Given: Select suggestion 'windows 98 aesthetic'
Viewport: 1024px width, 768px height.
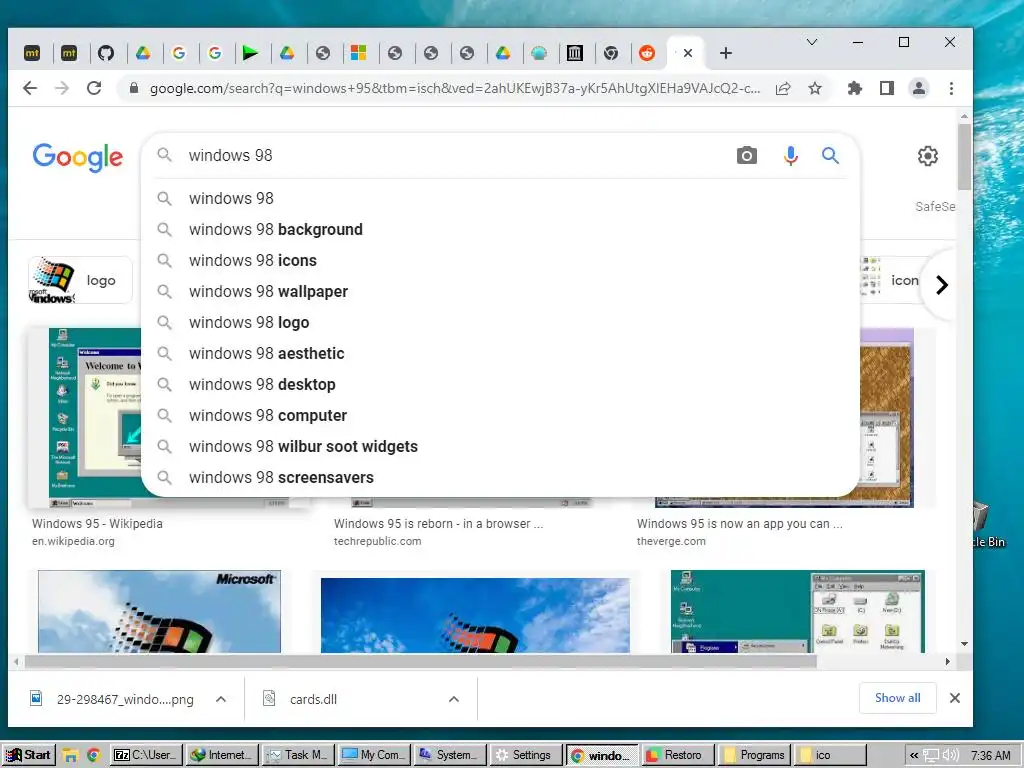Looking at the screenshot, I should [x=500, y=353].
